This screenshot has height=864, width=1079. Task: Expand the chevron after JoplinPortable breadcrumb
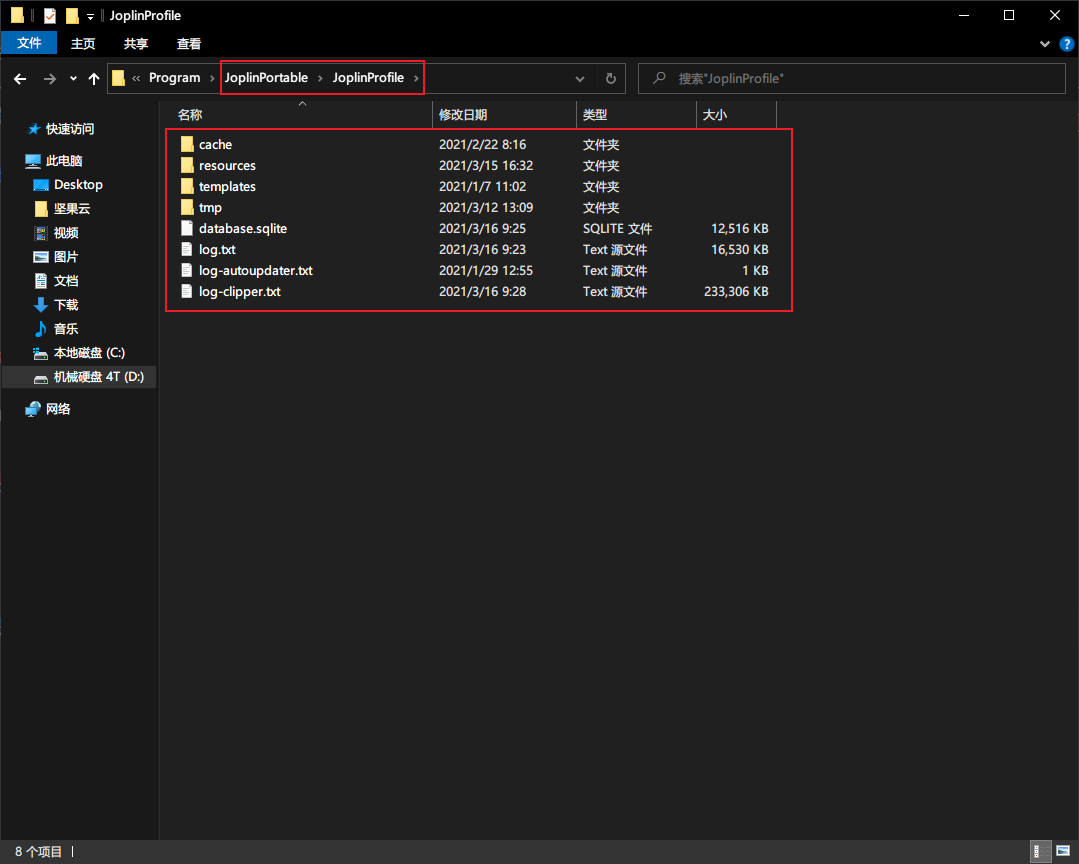[x=320, y=78]
